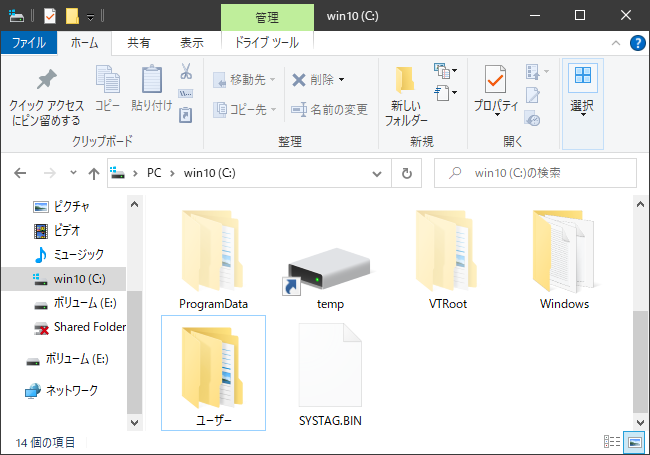Click Rename (名前の変更) in ribbon

coord(329,109)
